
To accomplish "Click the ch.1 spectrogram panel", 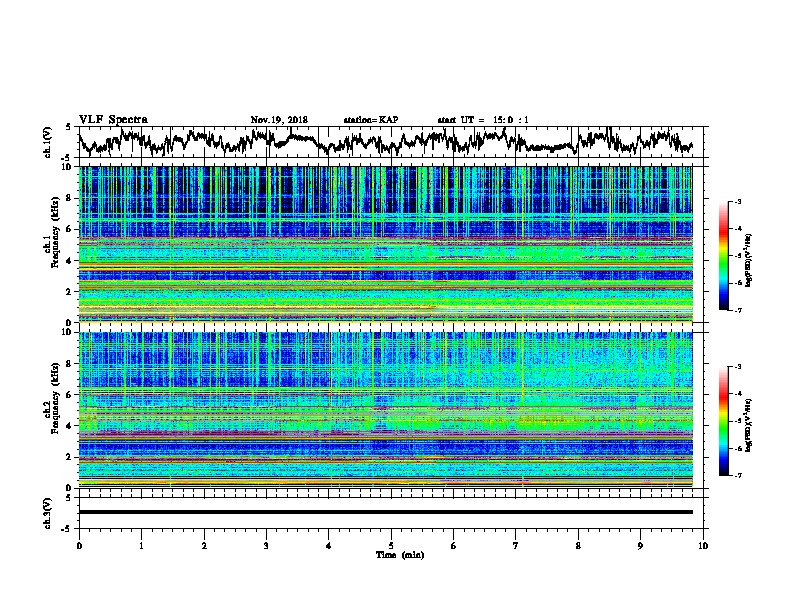I will (x=385, y=244).
